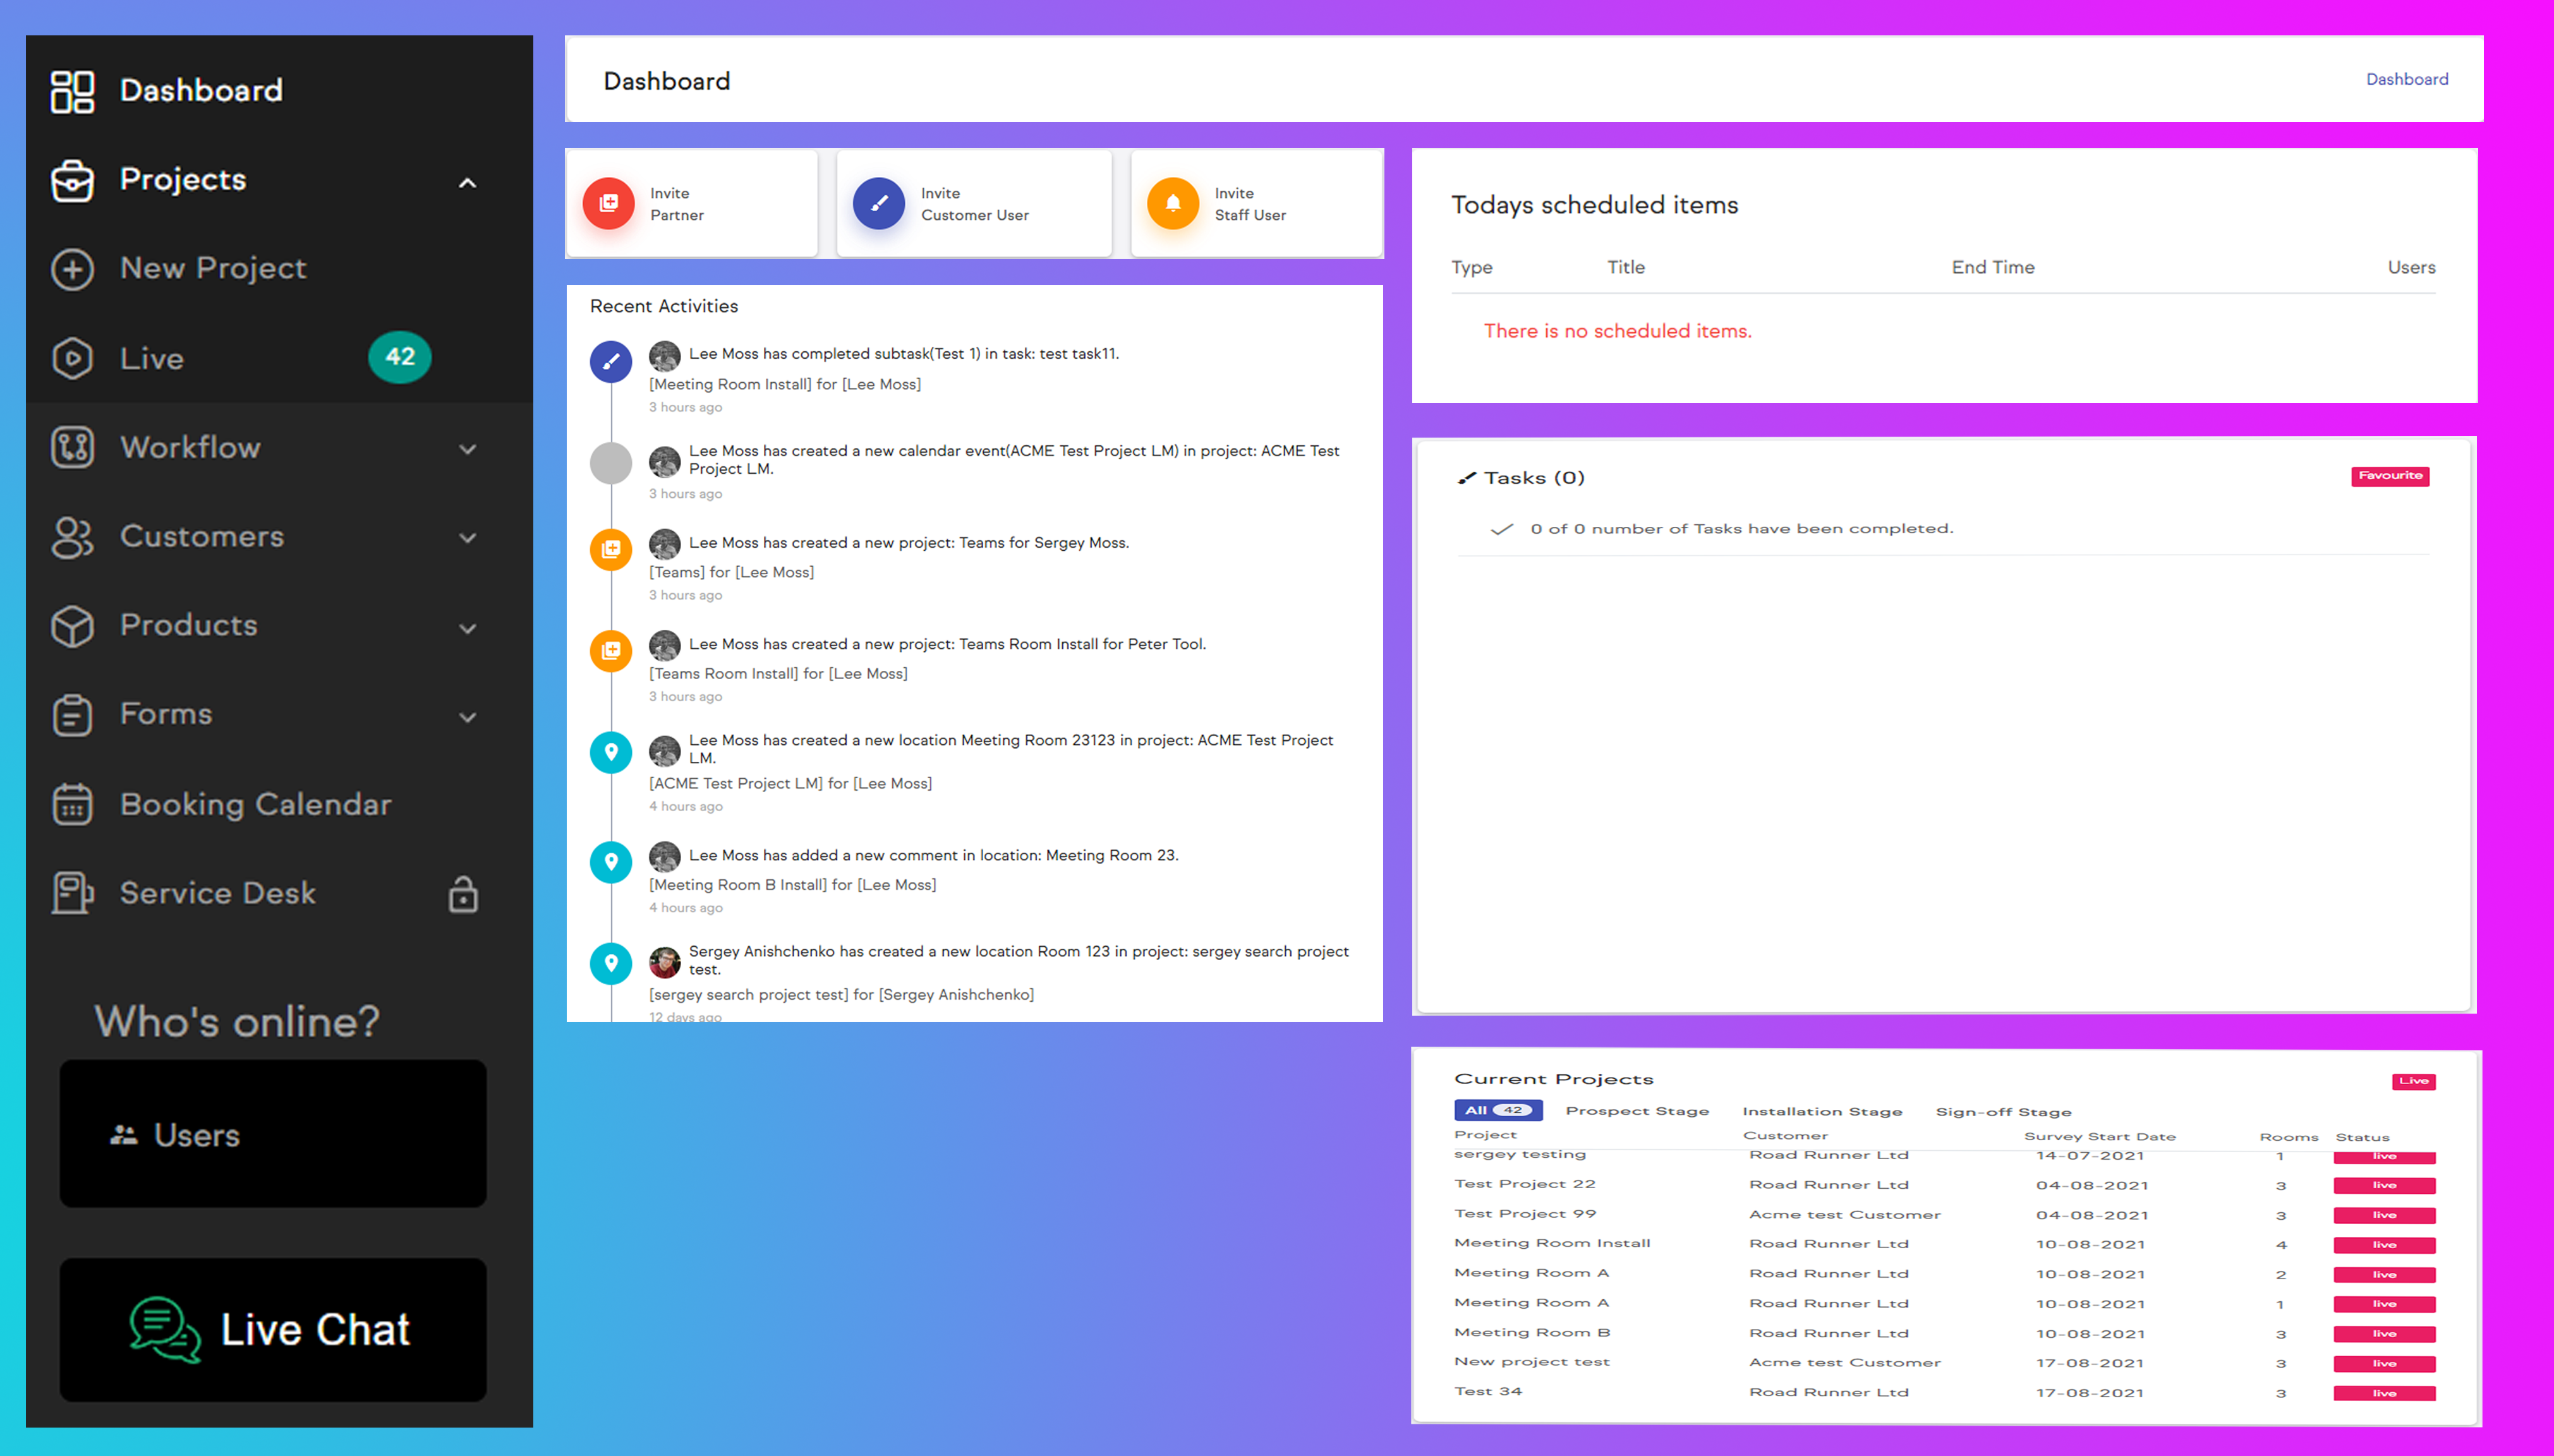The height and width of the screenshot is (1456, 2554).
Task: Click the orange Invite Staff User bell icon
Action: tap(1172, 203)
